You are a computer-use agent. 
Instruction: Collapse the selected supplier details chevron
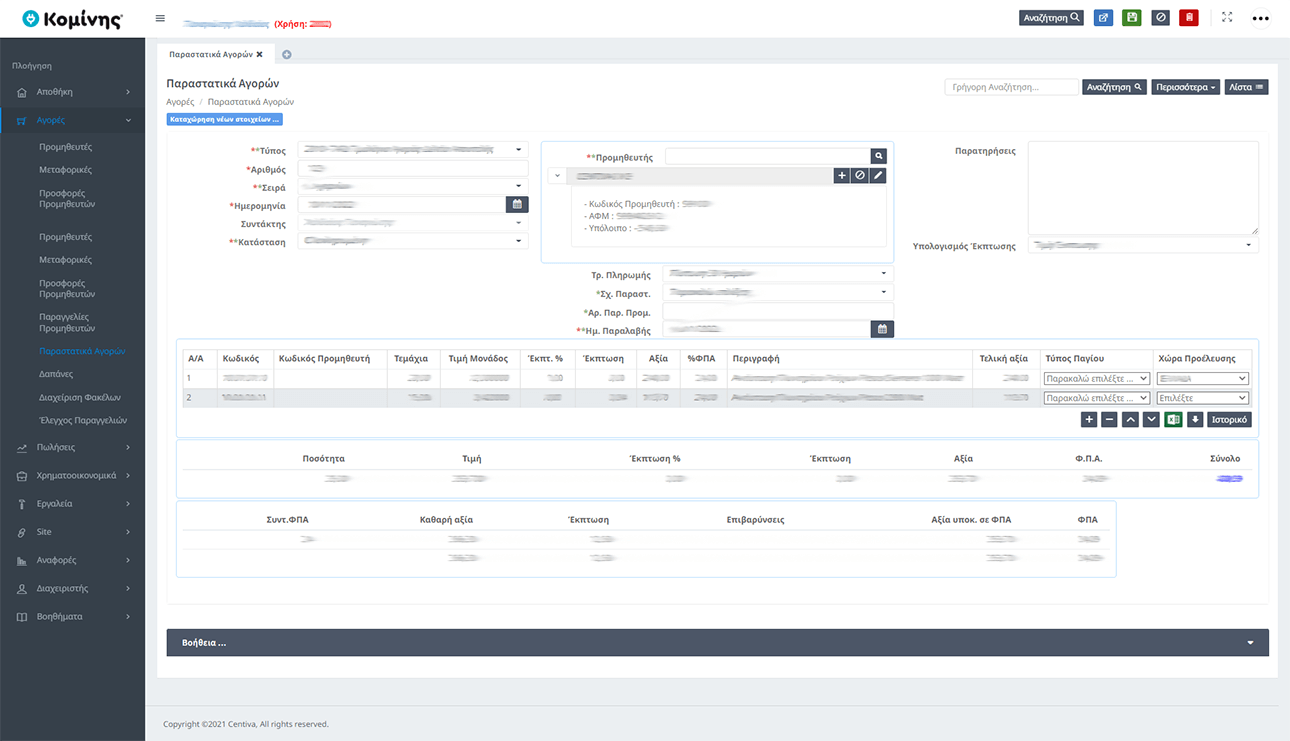pos(557,176)
